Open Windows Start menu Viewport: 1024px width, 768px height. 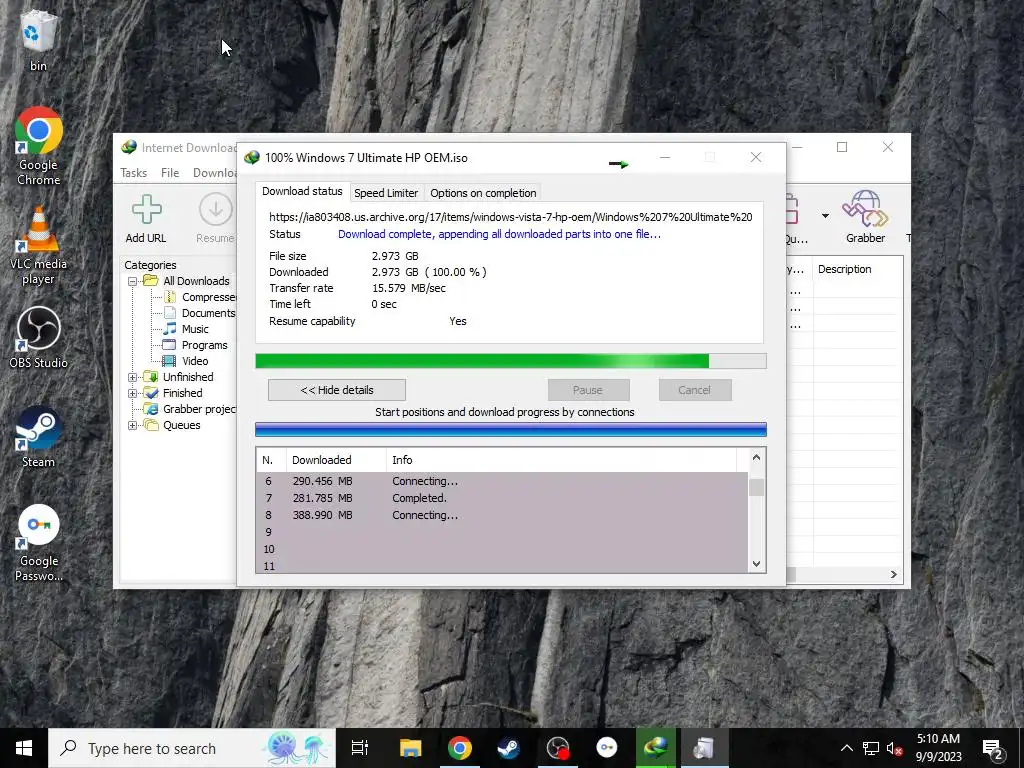[x=24, y=748]
